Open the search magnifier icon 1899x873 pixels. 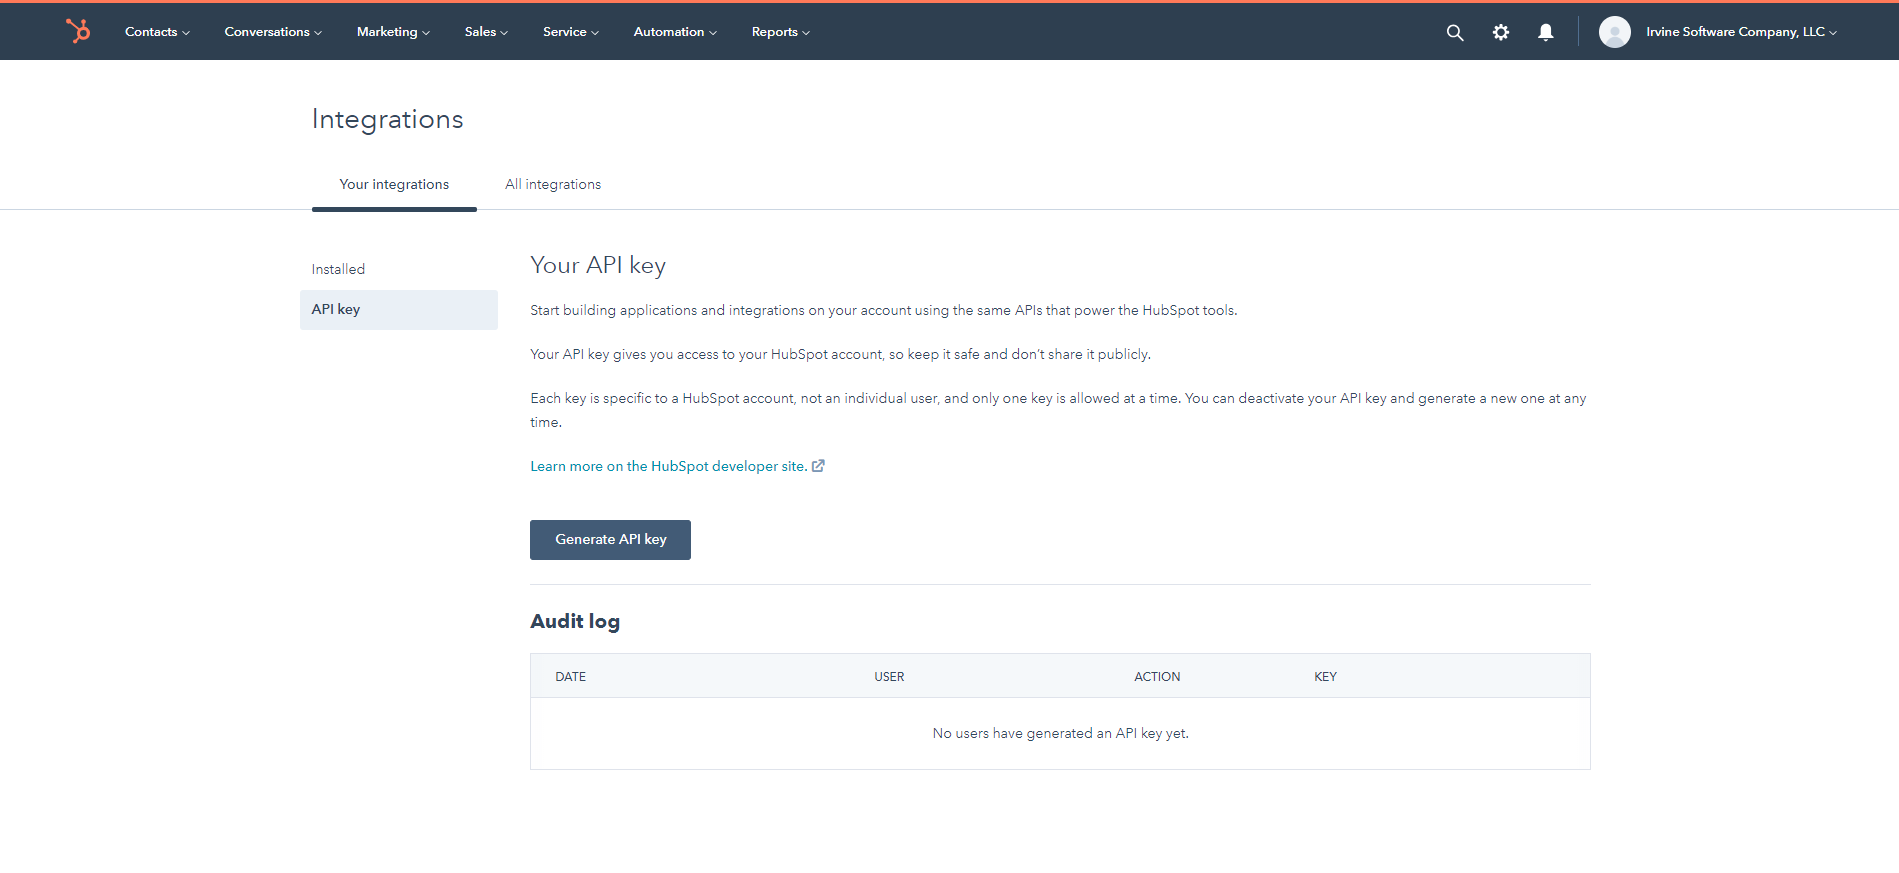tap(1455, 32)
